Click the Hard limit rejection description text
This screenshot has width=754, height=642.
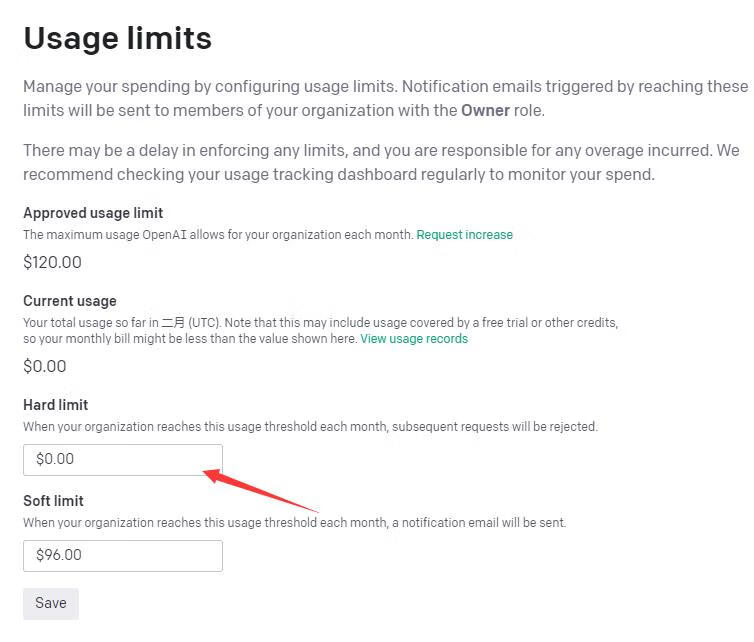pyautogui.click(x=311, y=427)
